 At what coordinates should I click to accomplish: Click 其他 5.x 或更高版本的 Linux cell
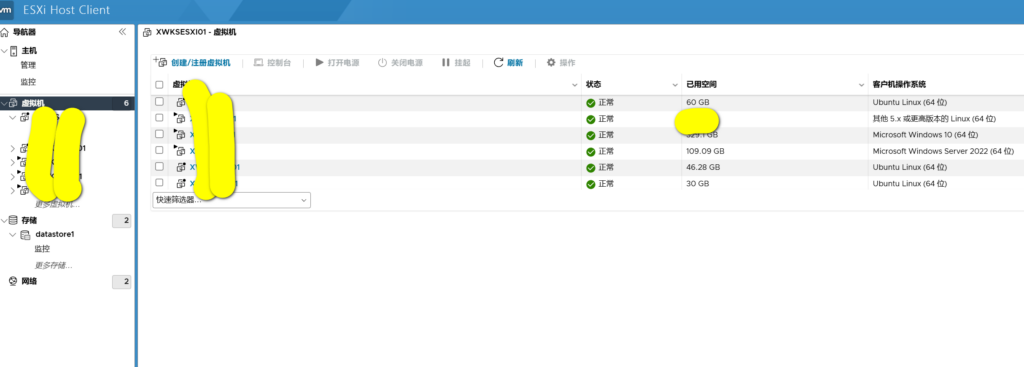click(x=934, y=118)
